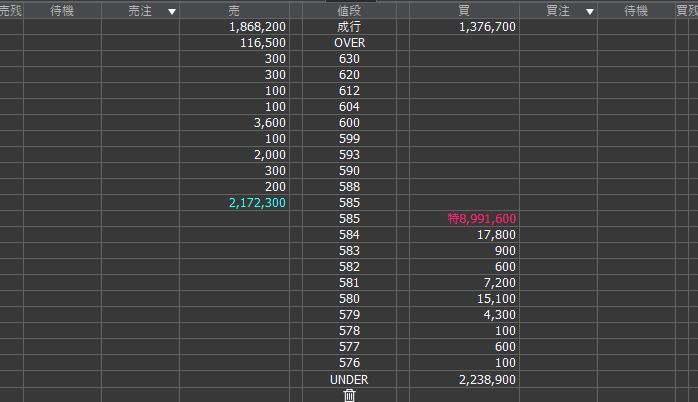Screen dimensions: 698x402
Task: Click cyan sell quantity 2,172,300
Action: click(257, 203)
